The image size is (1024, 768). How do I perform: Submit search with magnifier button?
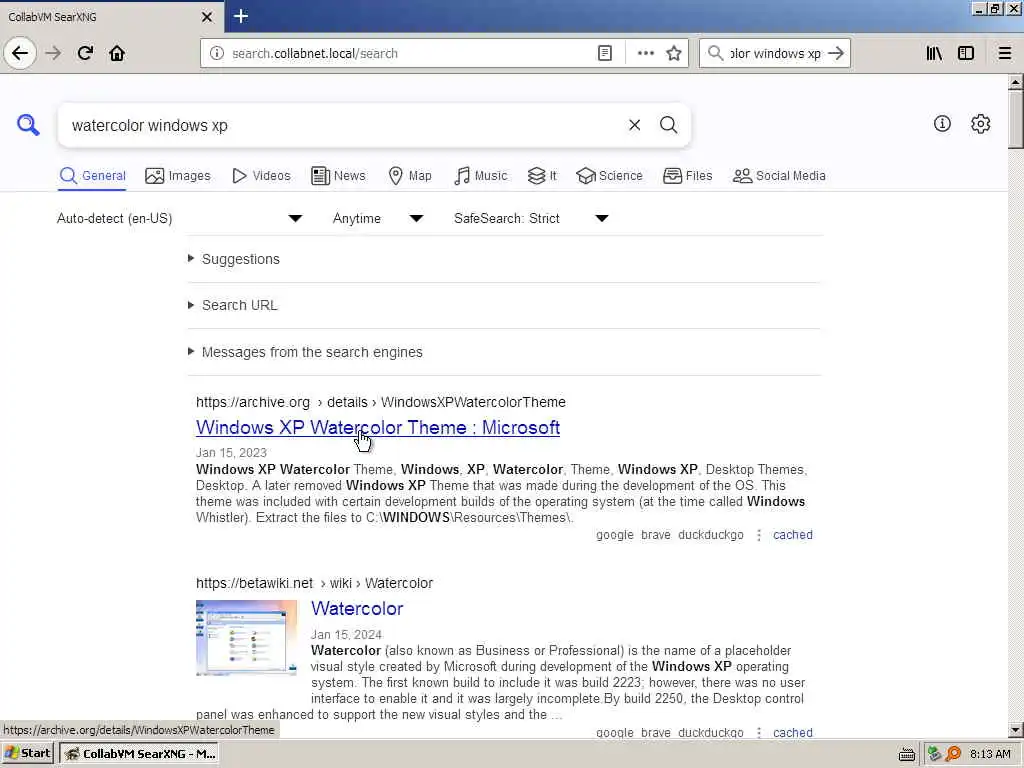(x=668, y=125)
